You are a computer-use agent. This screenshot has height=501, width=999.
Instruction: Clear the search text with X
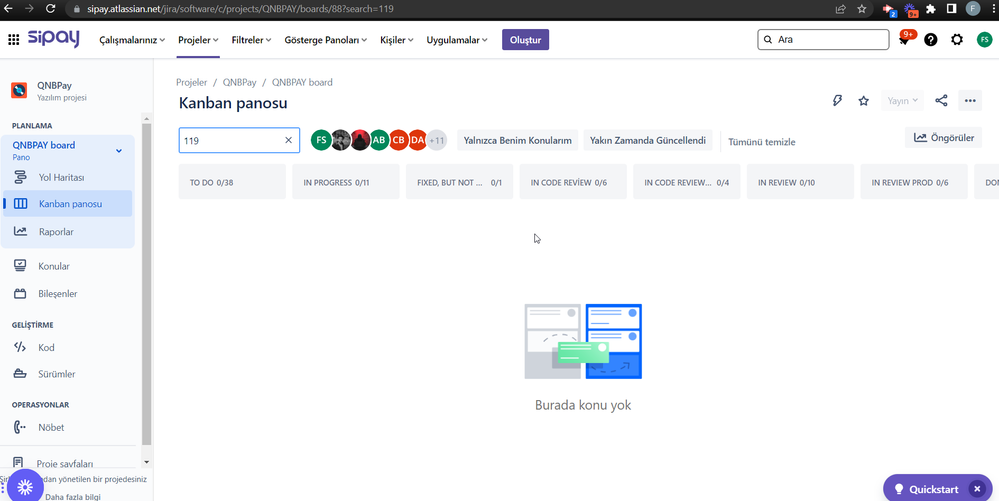[x=288, y=140]
